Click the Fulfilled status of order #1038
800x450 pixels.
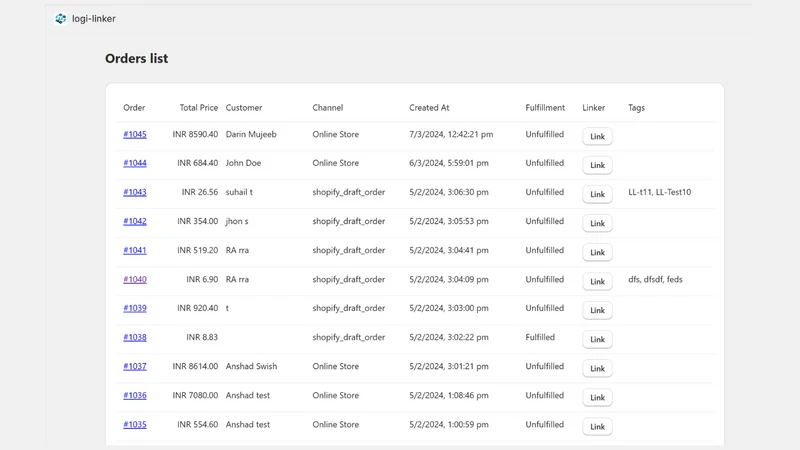click(540, 337)
